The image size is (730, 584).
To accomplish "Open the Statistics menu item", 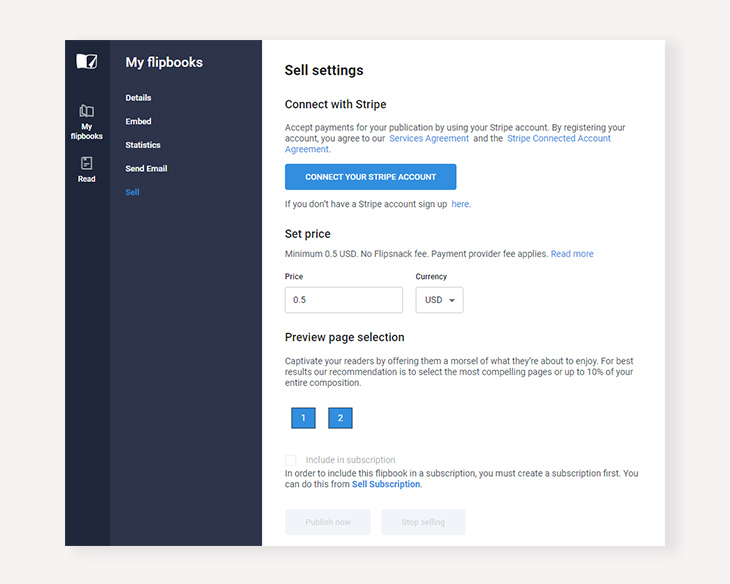I will pos(143,145).
